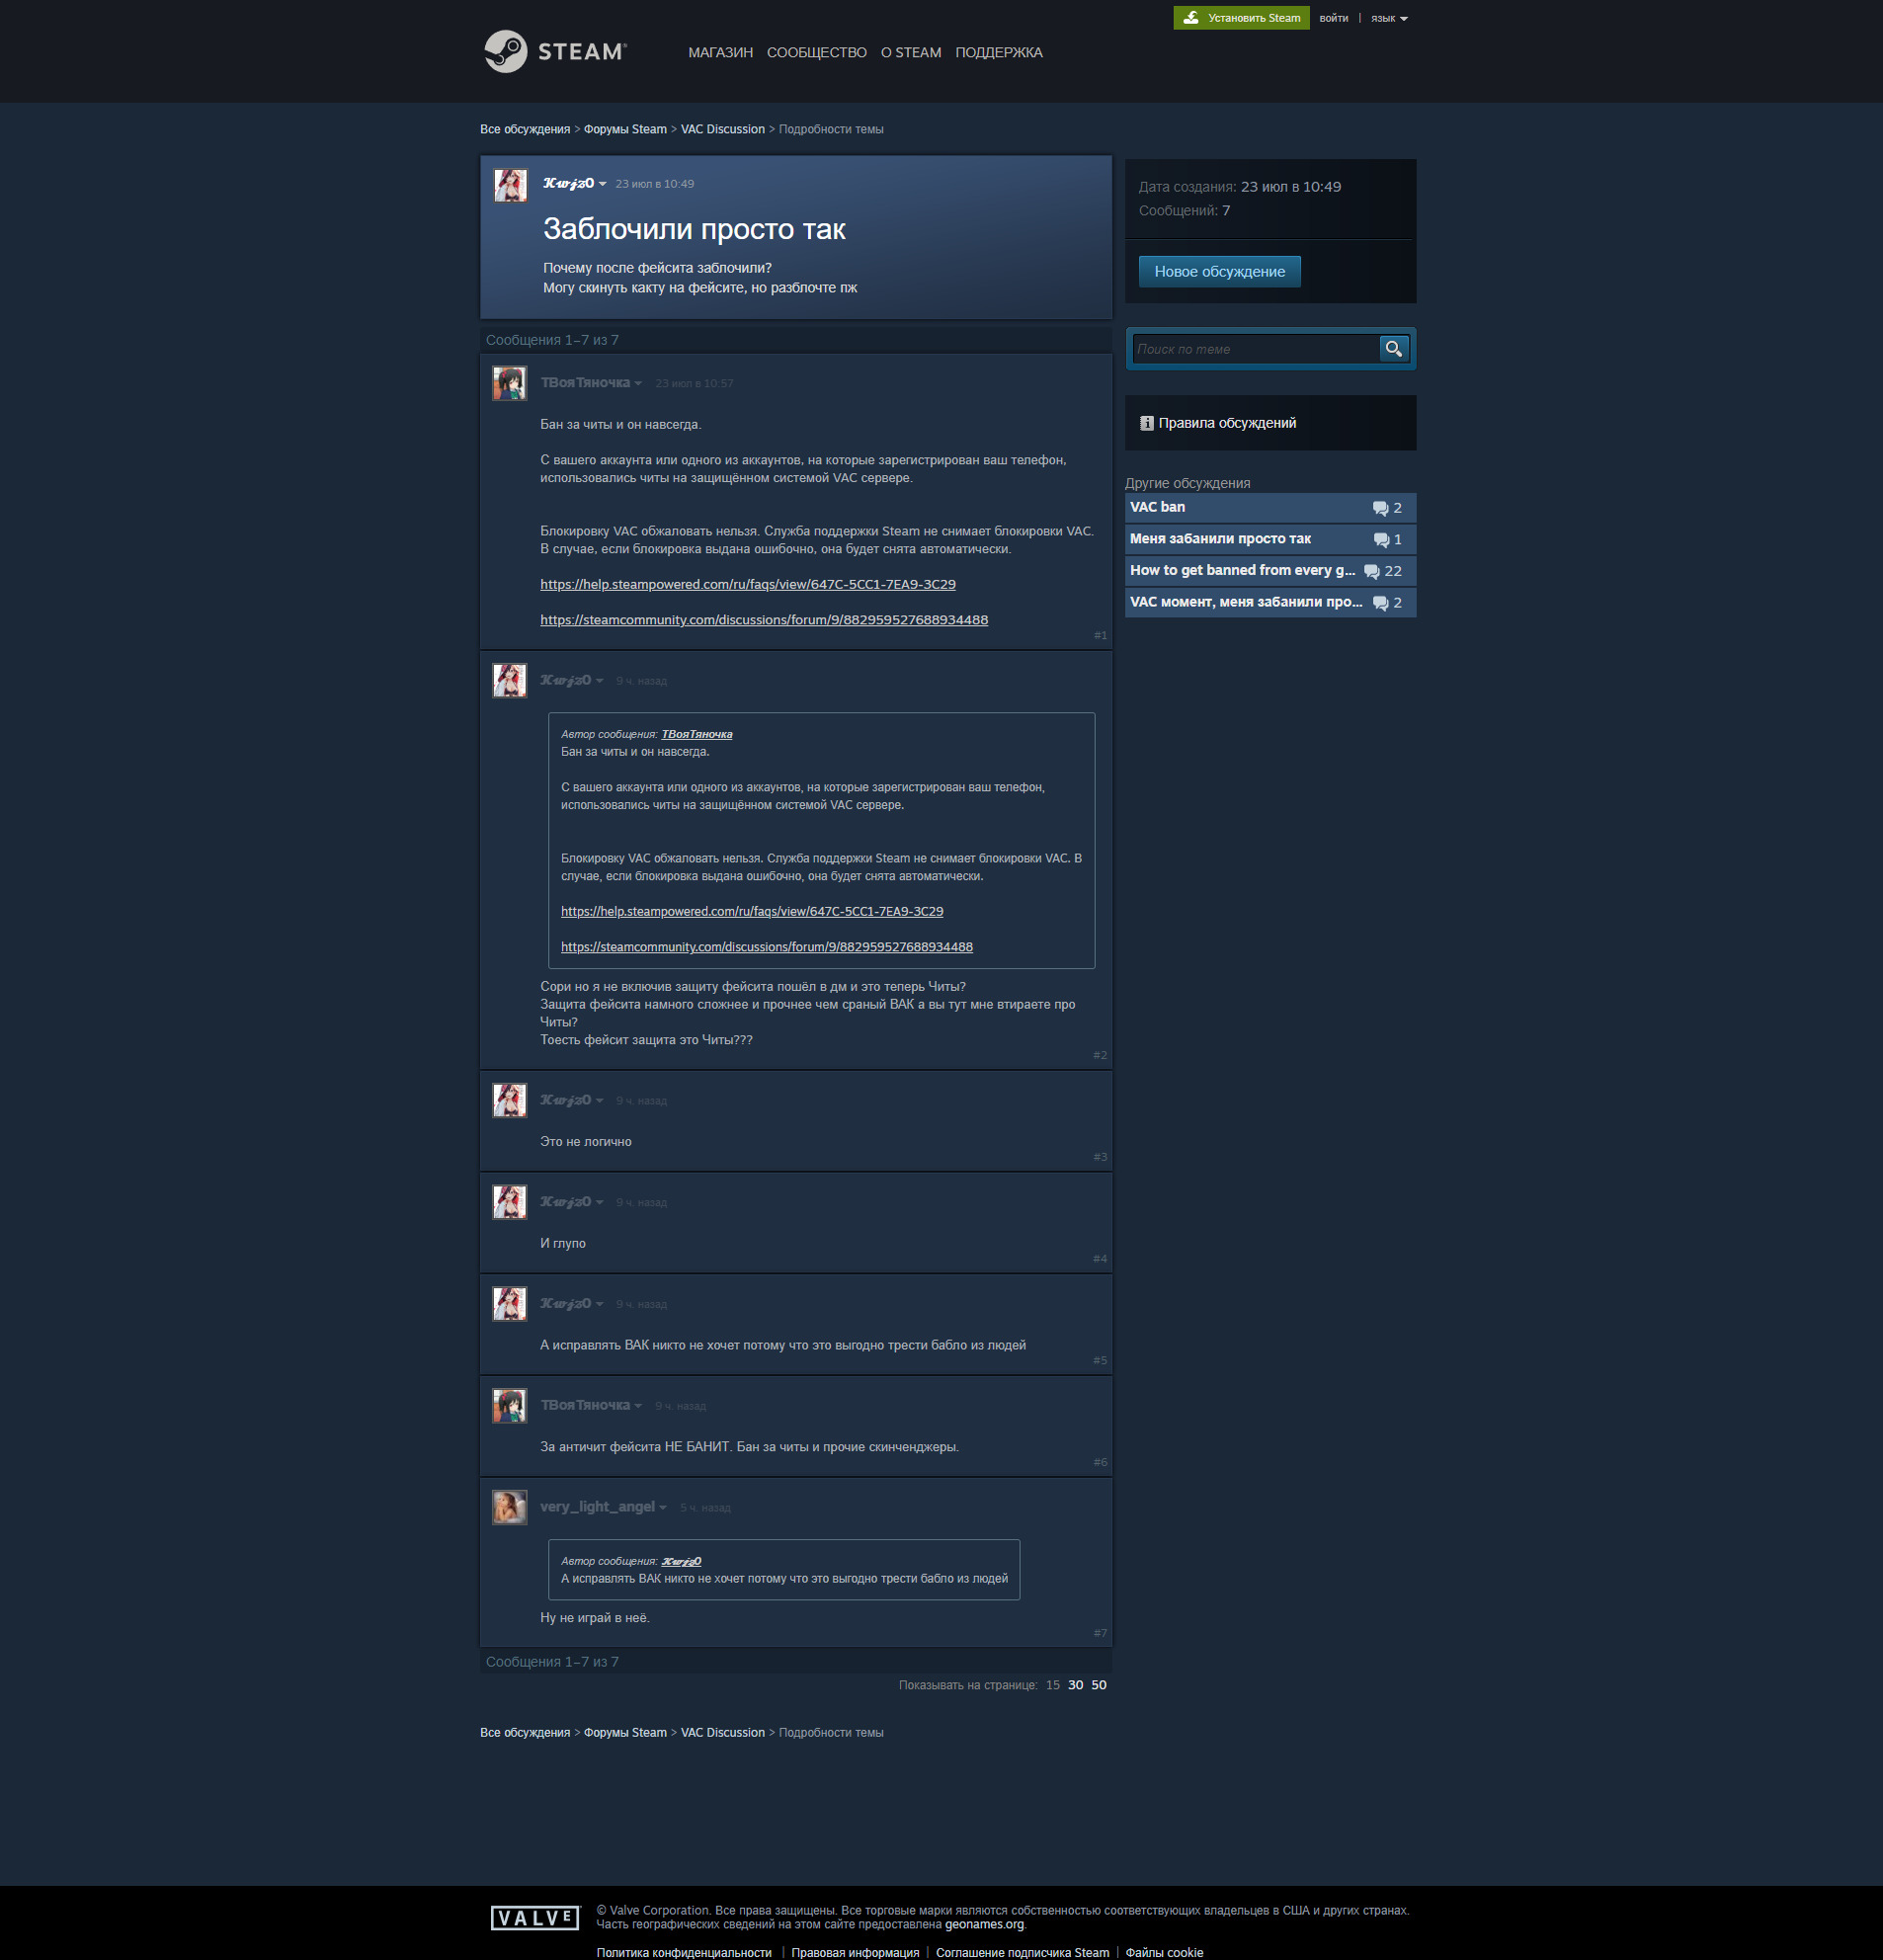This screenshot has height=1960, width=1883.
Task: Open Соглашение подписчика Steam footer link
Action: [1022, 1952]
